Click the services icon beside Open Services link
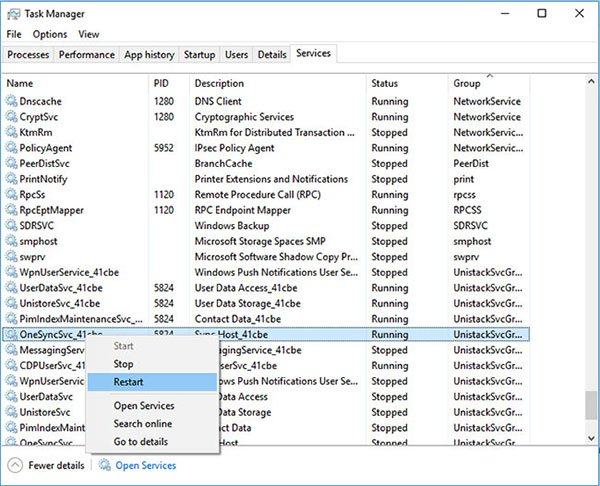 click(x=104, y=465)
